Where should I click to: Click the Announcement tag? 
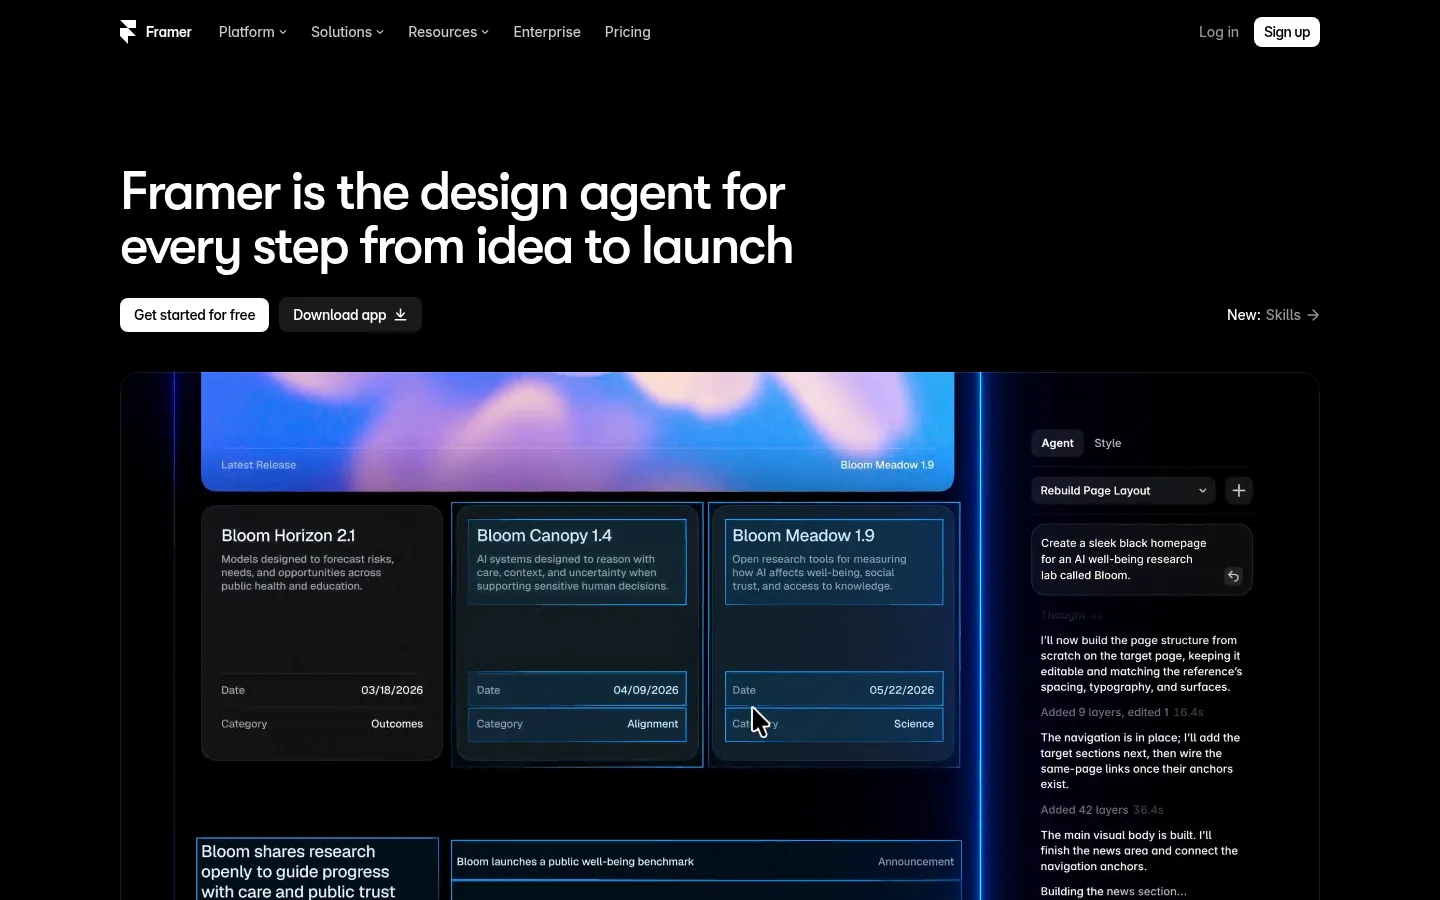click(916, 862)
